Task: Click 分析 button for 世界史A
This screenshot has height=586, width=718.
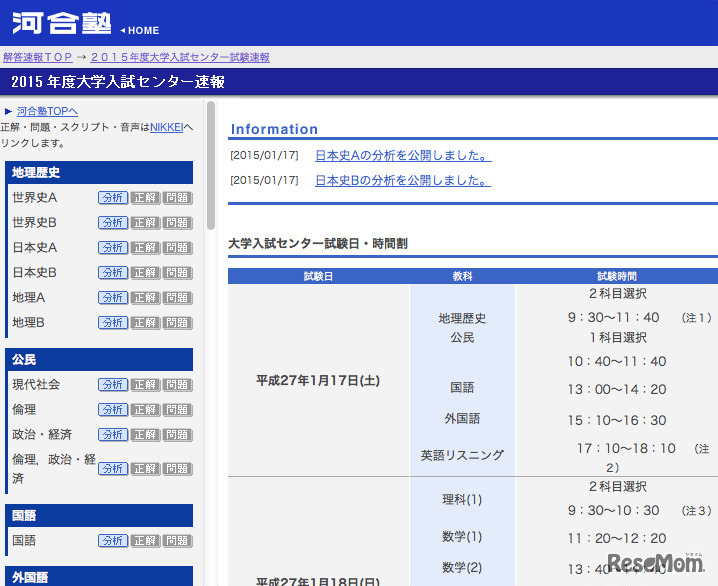Action: point(113,198)
